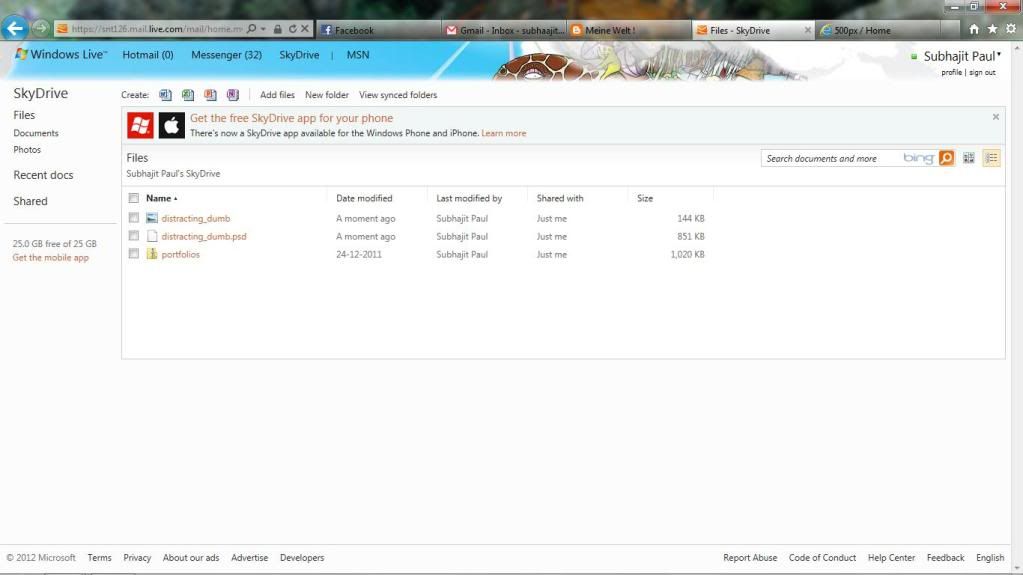Image resolution: width=1023 pixels, height=575 pixels.
Task: Click the browser address bar URL
Action: (x=157, y=29)
